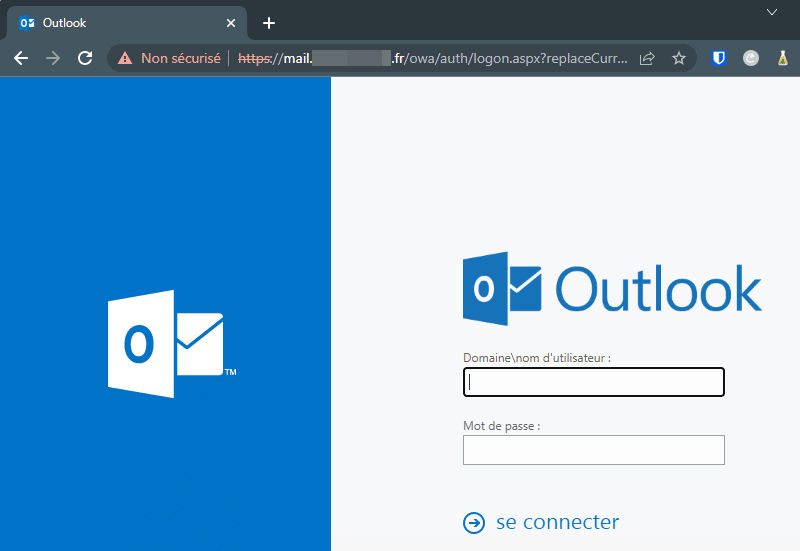
Task: Click the "Mot de passe :" label
Action: [502, 426]
